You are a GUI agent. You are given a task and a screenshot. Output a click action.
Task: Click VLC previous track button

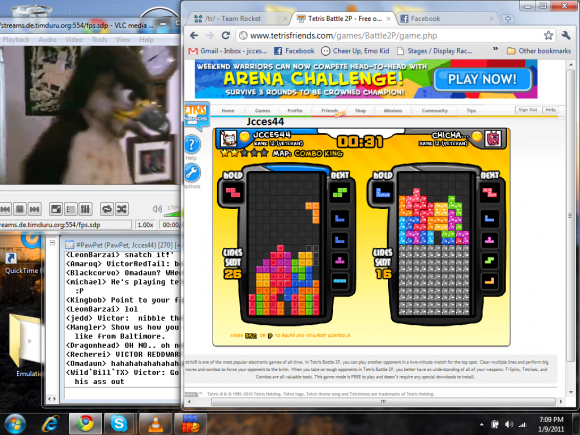tap(5, 209)
